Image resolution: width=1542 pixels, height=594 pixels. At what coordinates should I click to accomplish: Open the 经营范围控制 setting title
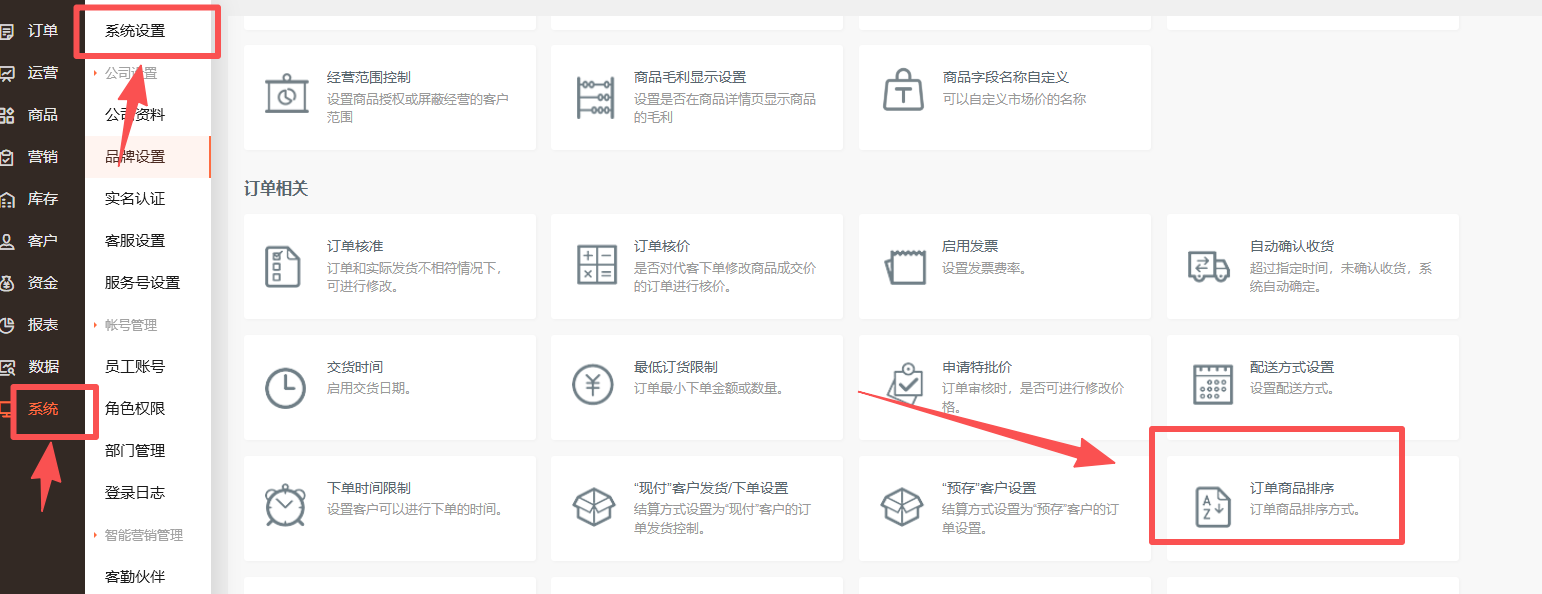(369, 77)
